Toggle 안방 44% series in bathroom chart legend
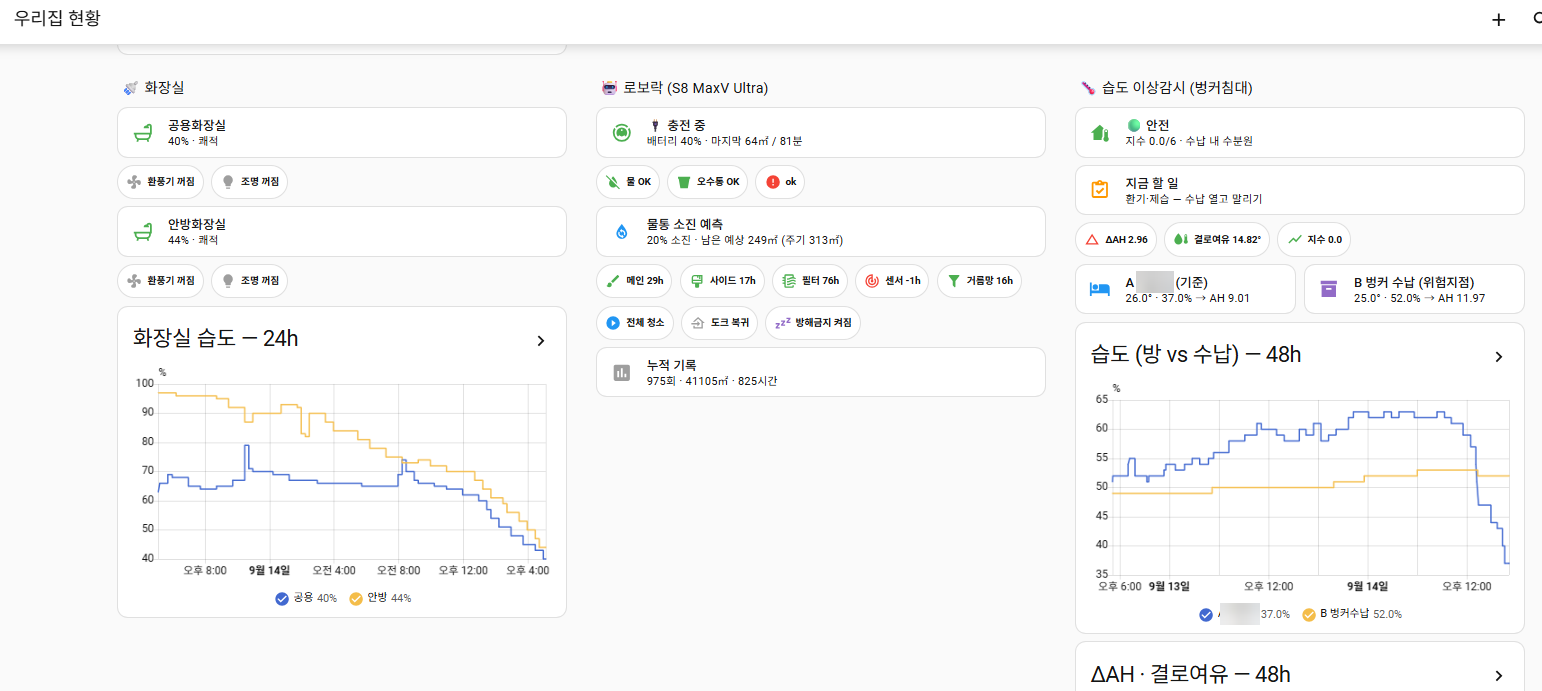Screen dimensions: 1542x691 tap(380, 598)
